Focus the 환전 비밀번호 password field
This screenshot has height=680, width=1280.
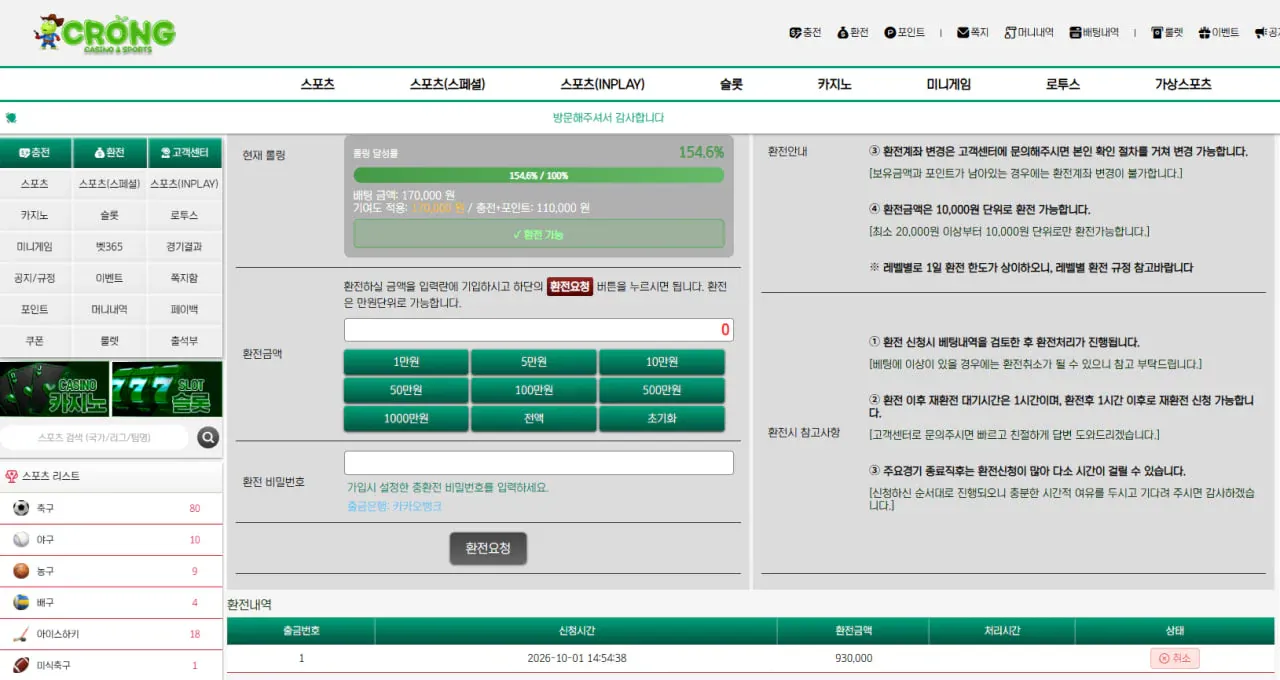click(x=538, y=463)
